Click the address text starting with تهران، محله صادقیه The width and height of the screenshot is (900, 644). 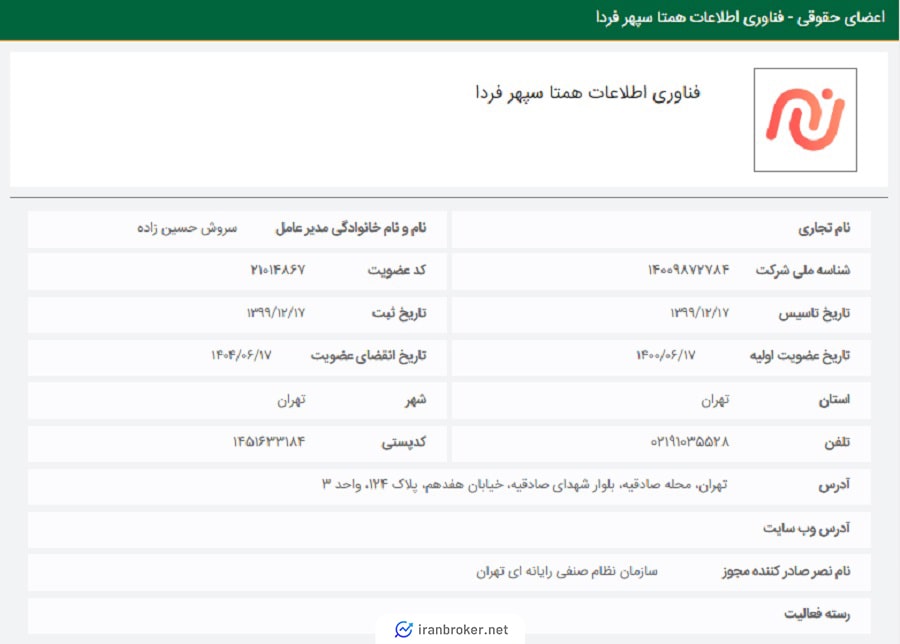pyautogui.click(x=525, y=485)
